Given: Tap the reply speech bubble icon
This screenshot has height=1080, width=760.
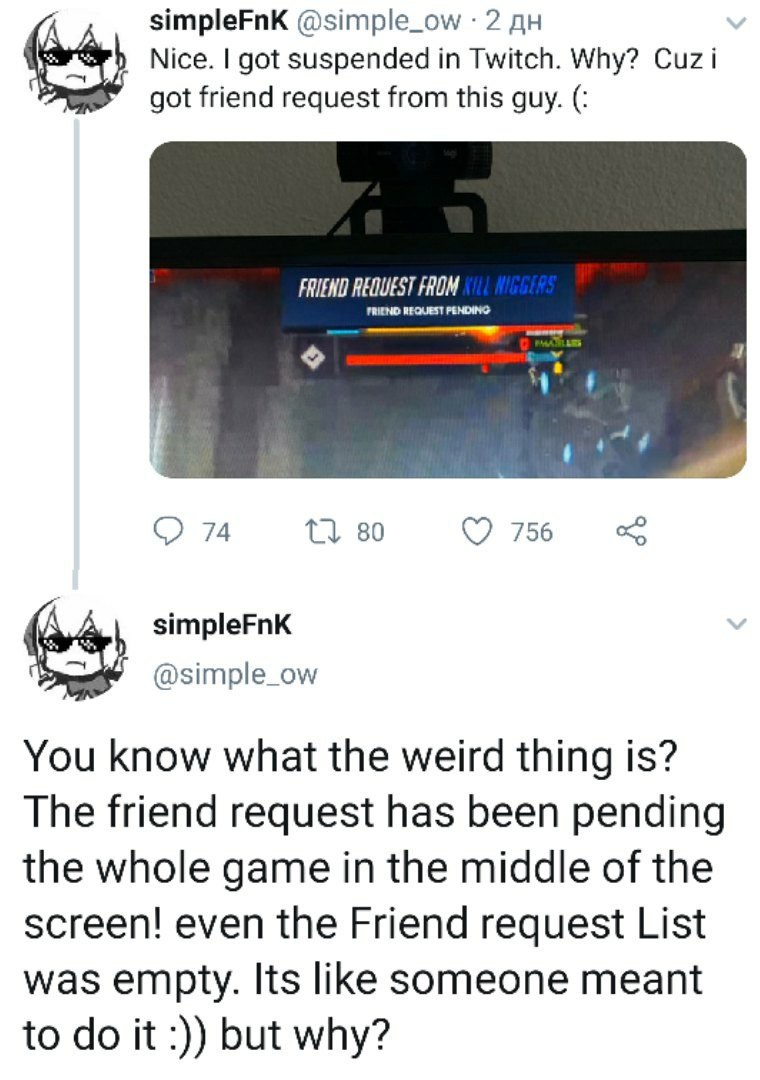Looking at the screenshot, I should pos(167,532).
